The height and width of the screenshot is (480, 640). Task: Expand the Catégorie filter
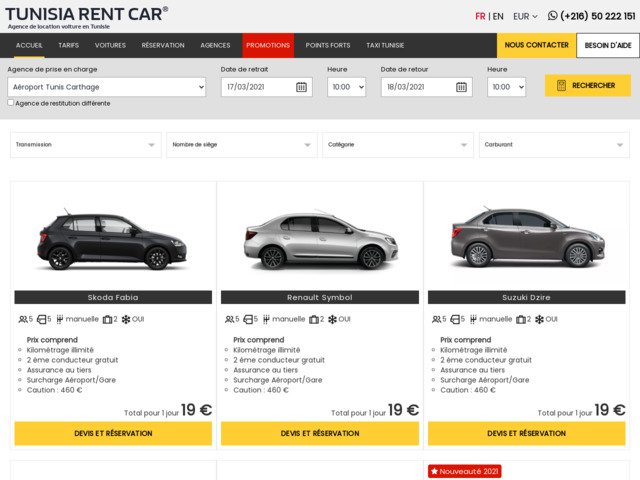tap(398, 144)
